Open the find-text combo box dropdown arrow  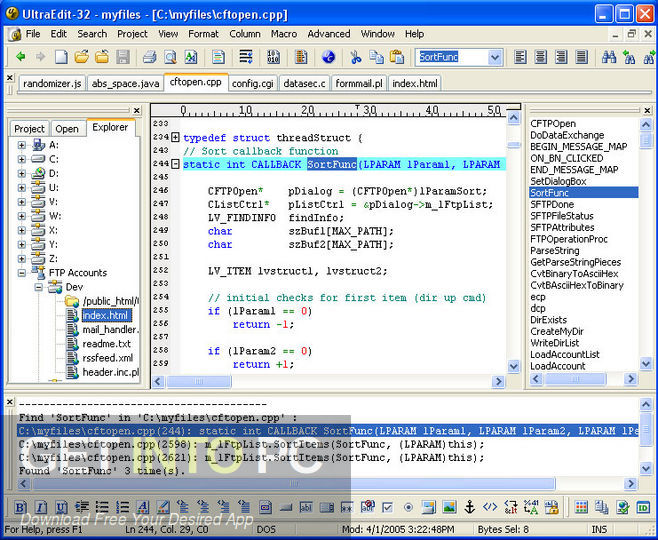tap(495, 57)
